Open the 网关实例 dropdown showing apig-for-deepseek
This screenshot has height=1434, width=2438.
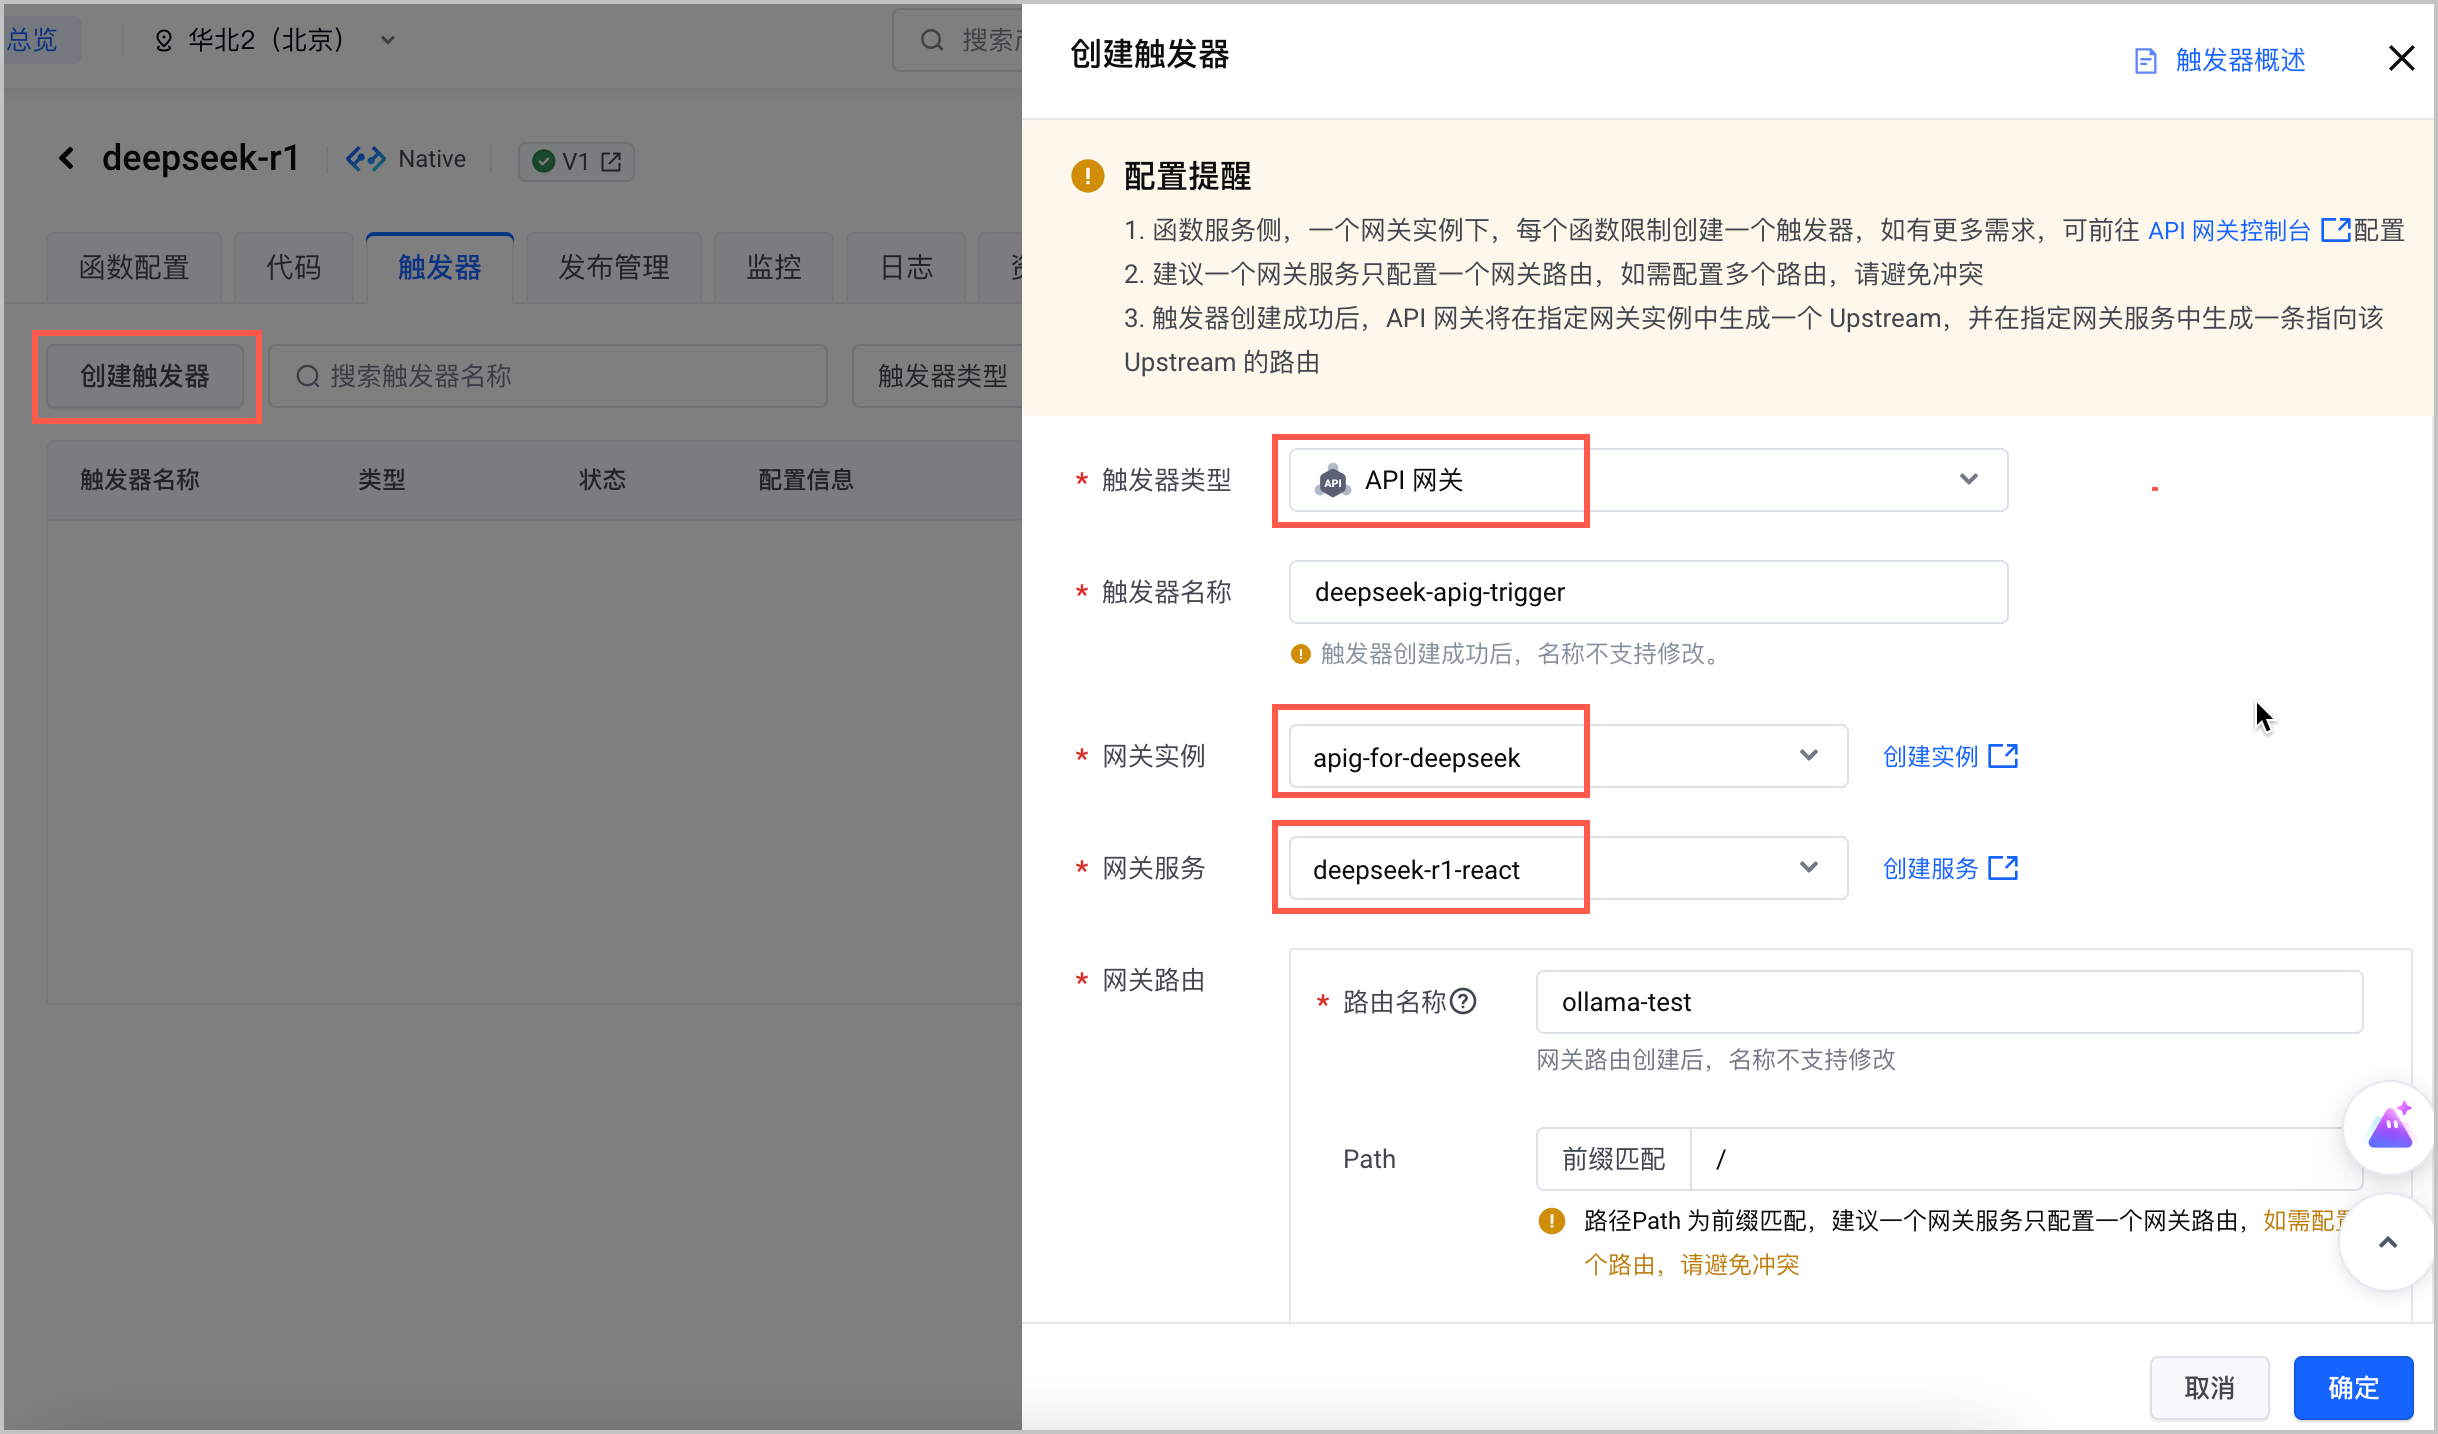[1568, 756]
